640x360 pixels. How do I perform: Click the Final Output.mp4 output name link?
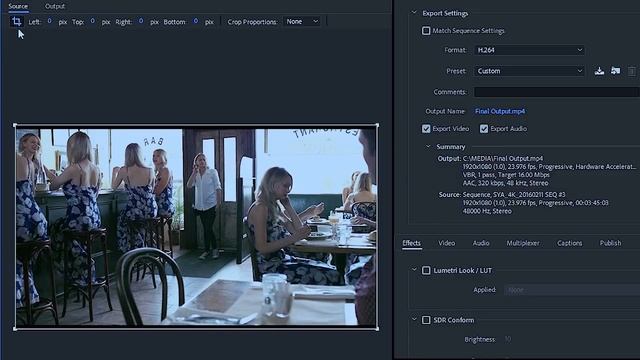[500, 111]
